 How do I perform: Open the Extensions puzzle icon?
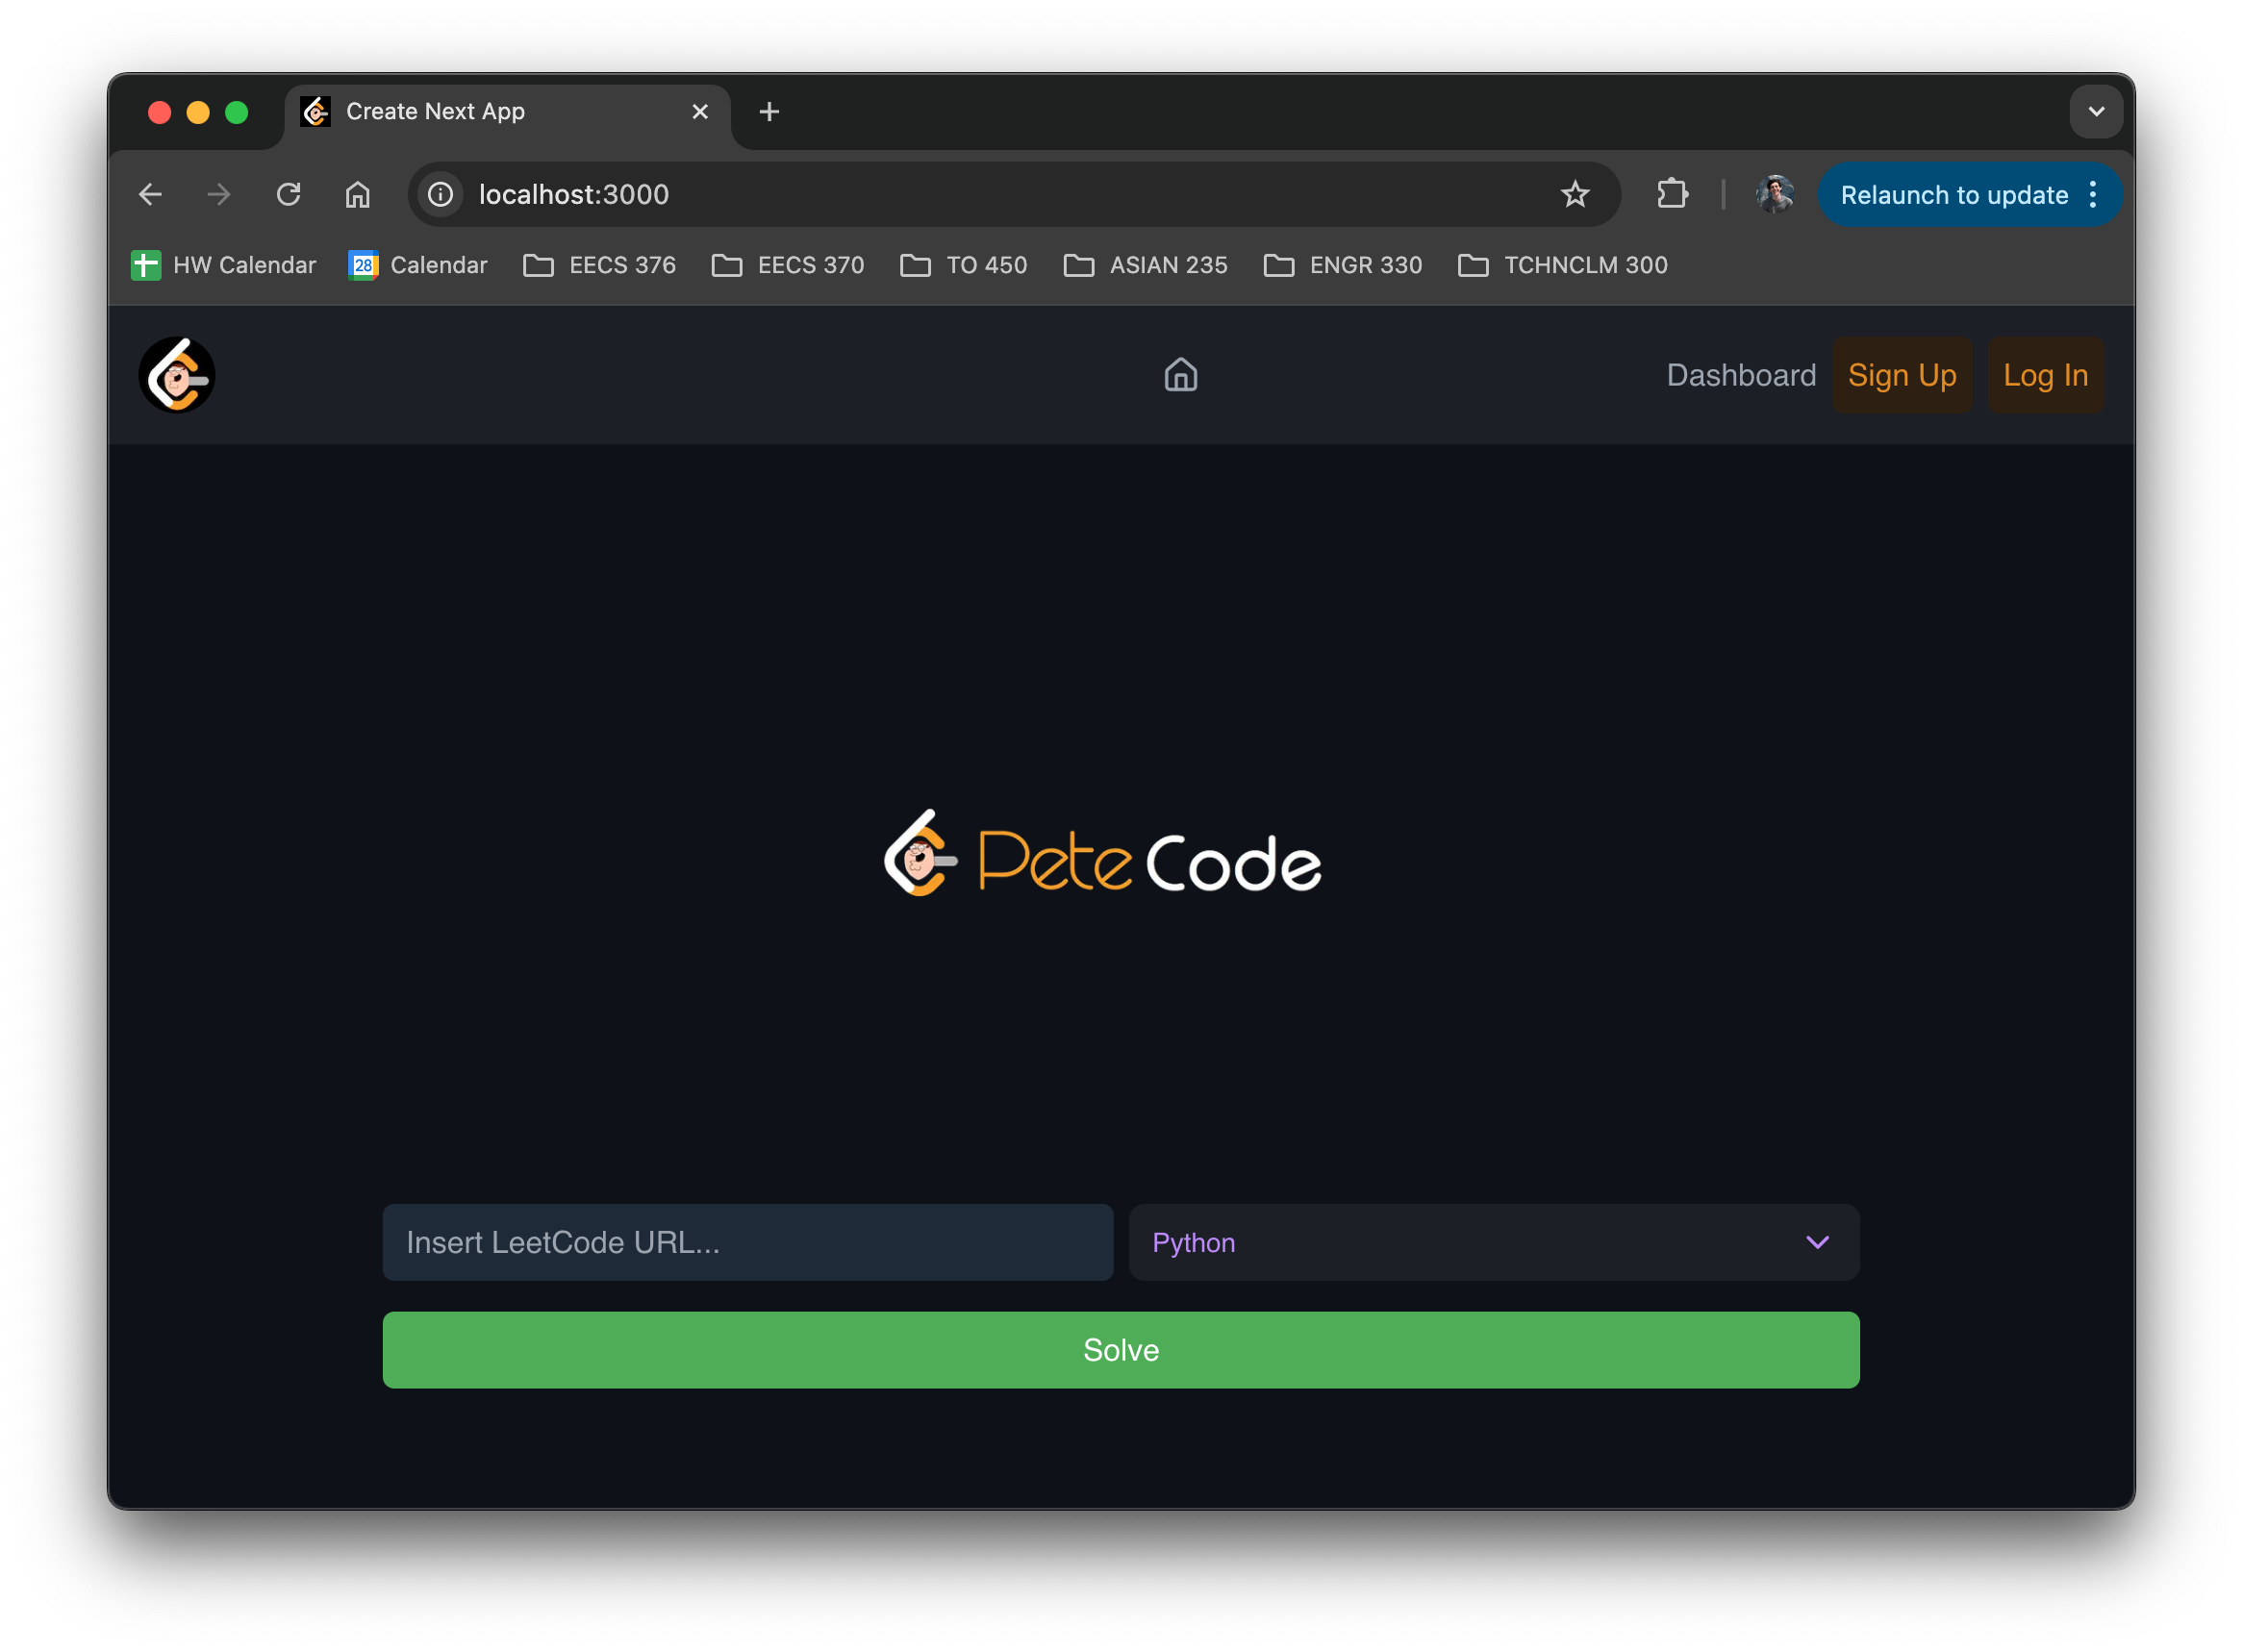point(1672,194)
